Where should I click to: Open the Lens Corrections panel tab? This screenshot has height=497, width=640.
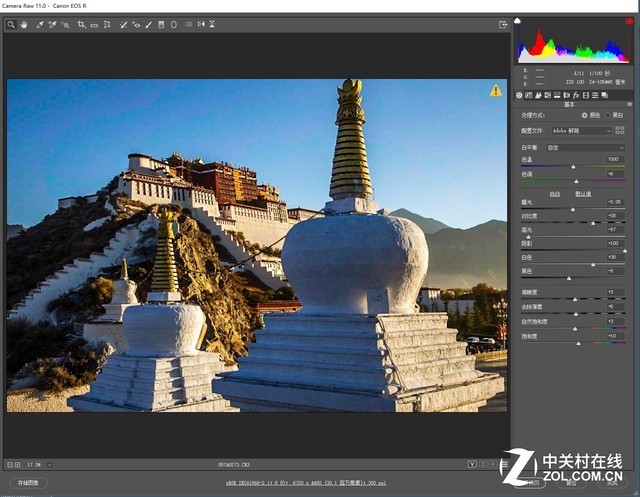(567, 95)
